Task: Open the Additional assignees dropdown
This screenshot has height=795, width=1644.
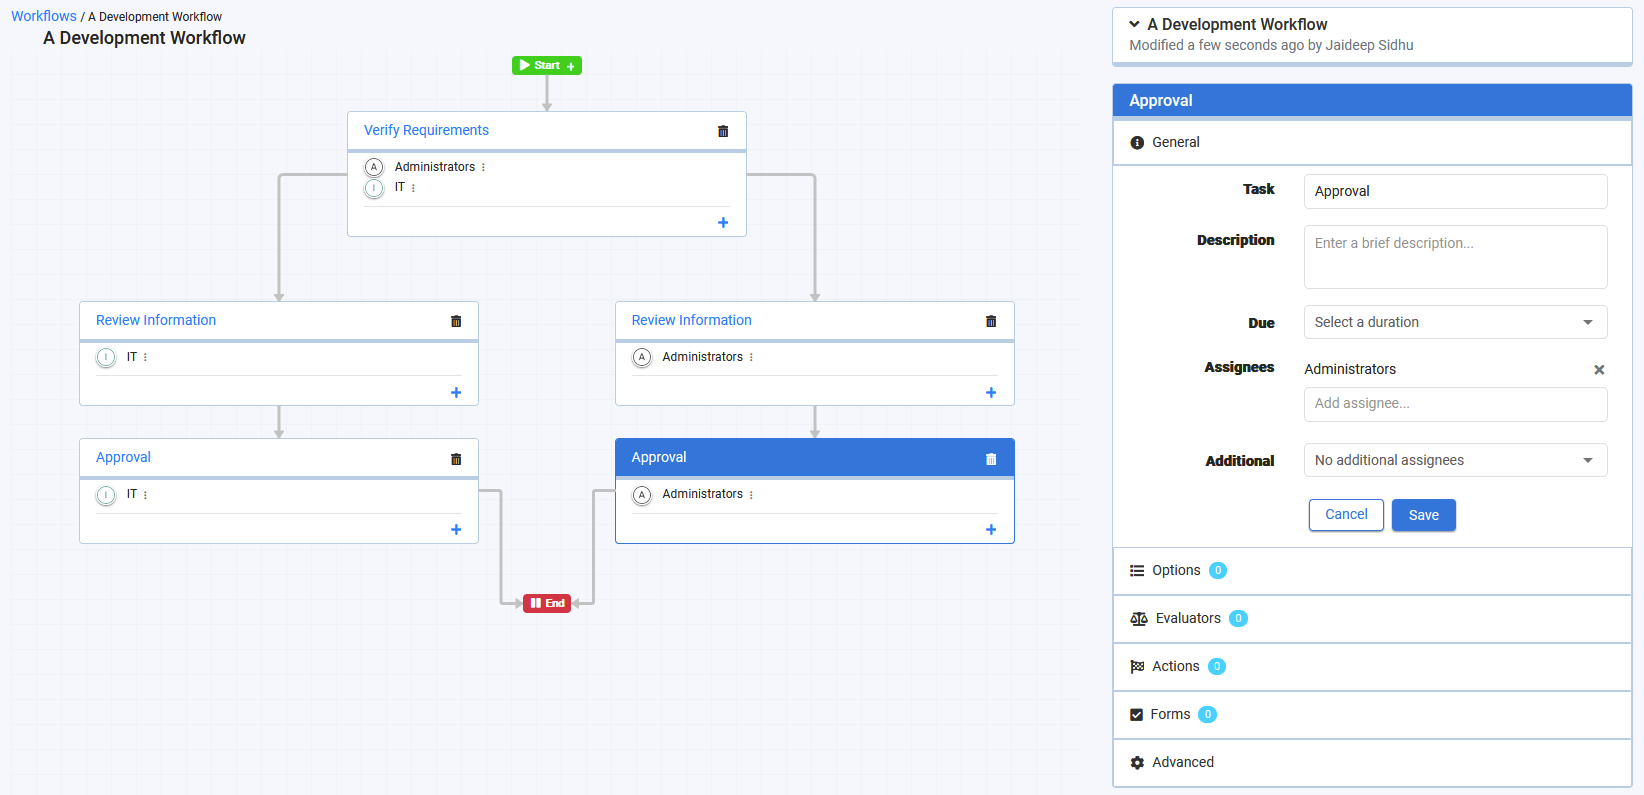Action: [x=1455, y=460]
